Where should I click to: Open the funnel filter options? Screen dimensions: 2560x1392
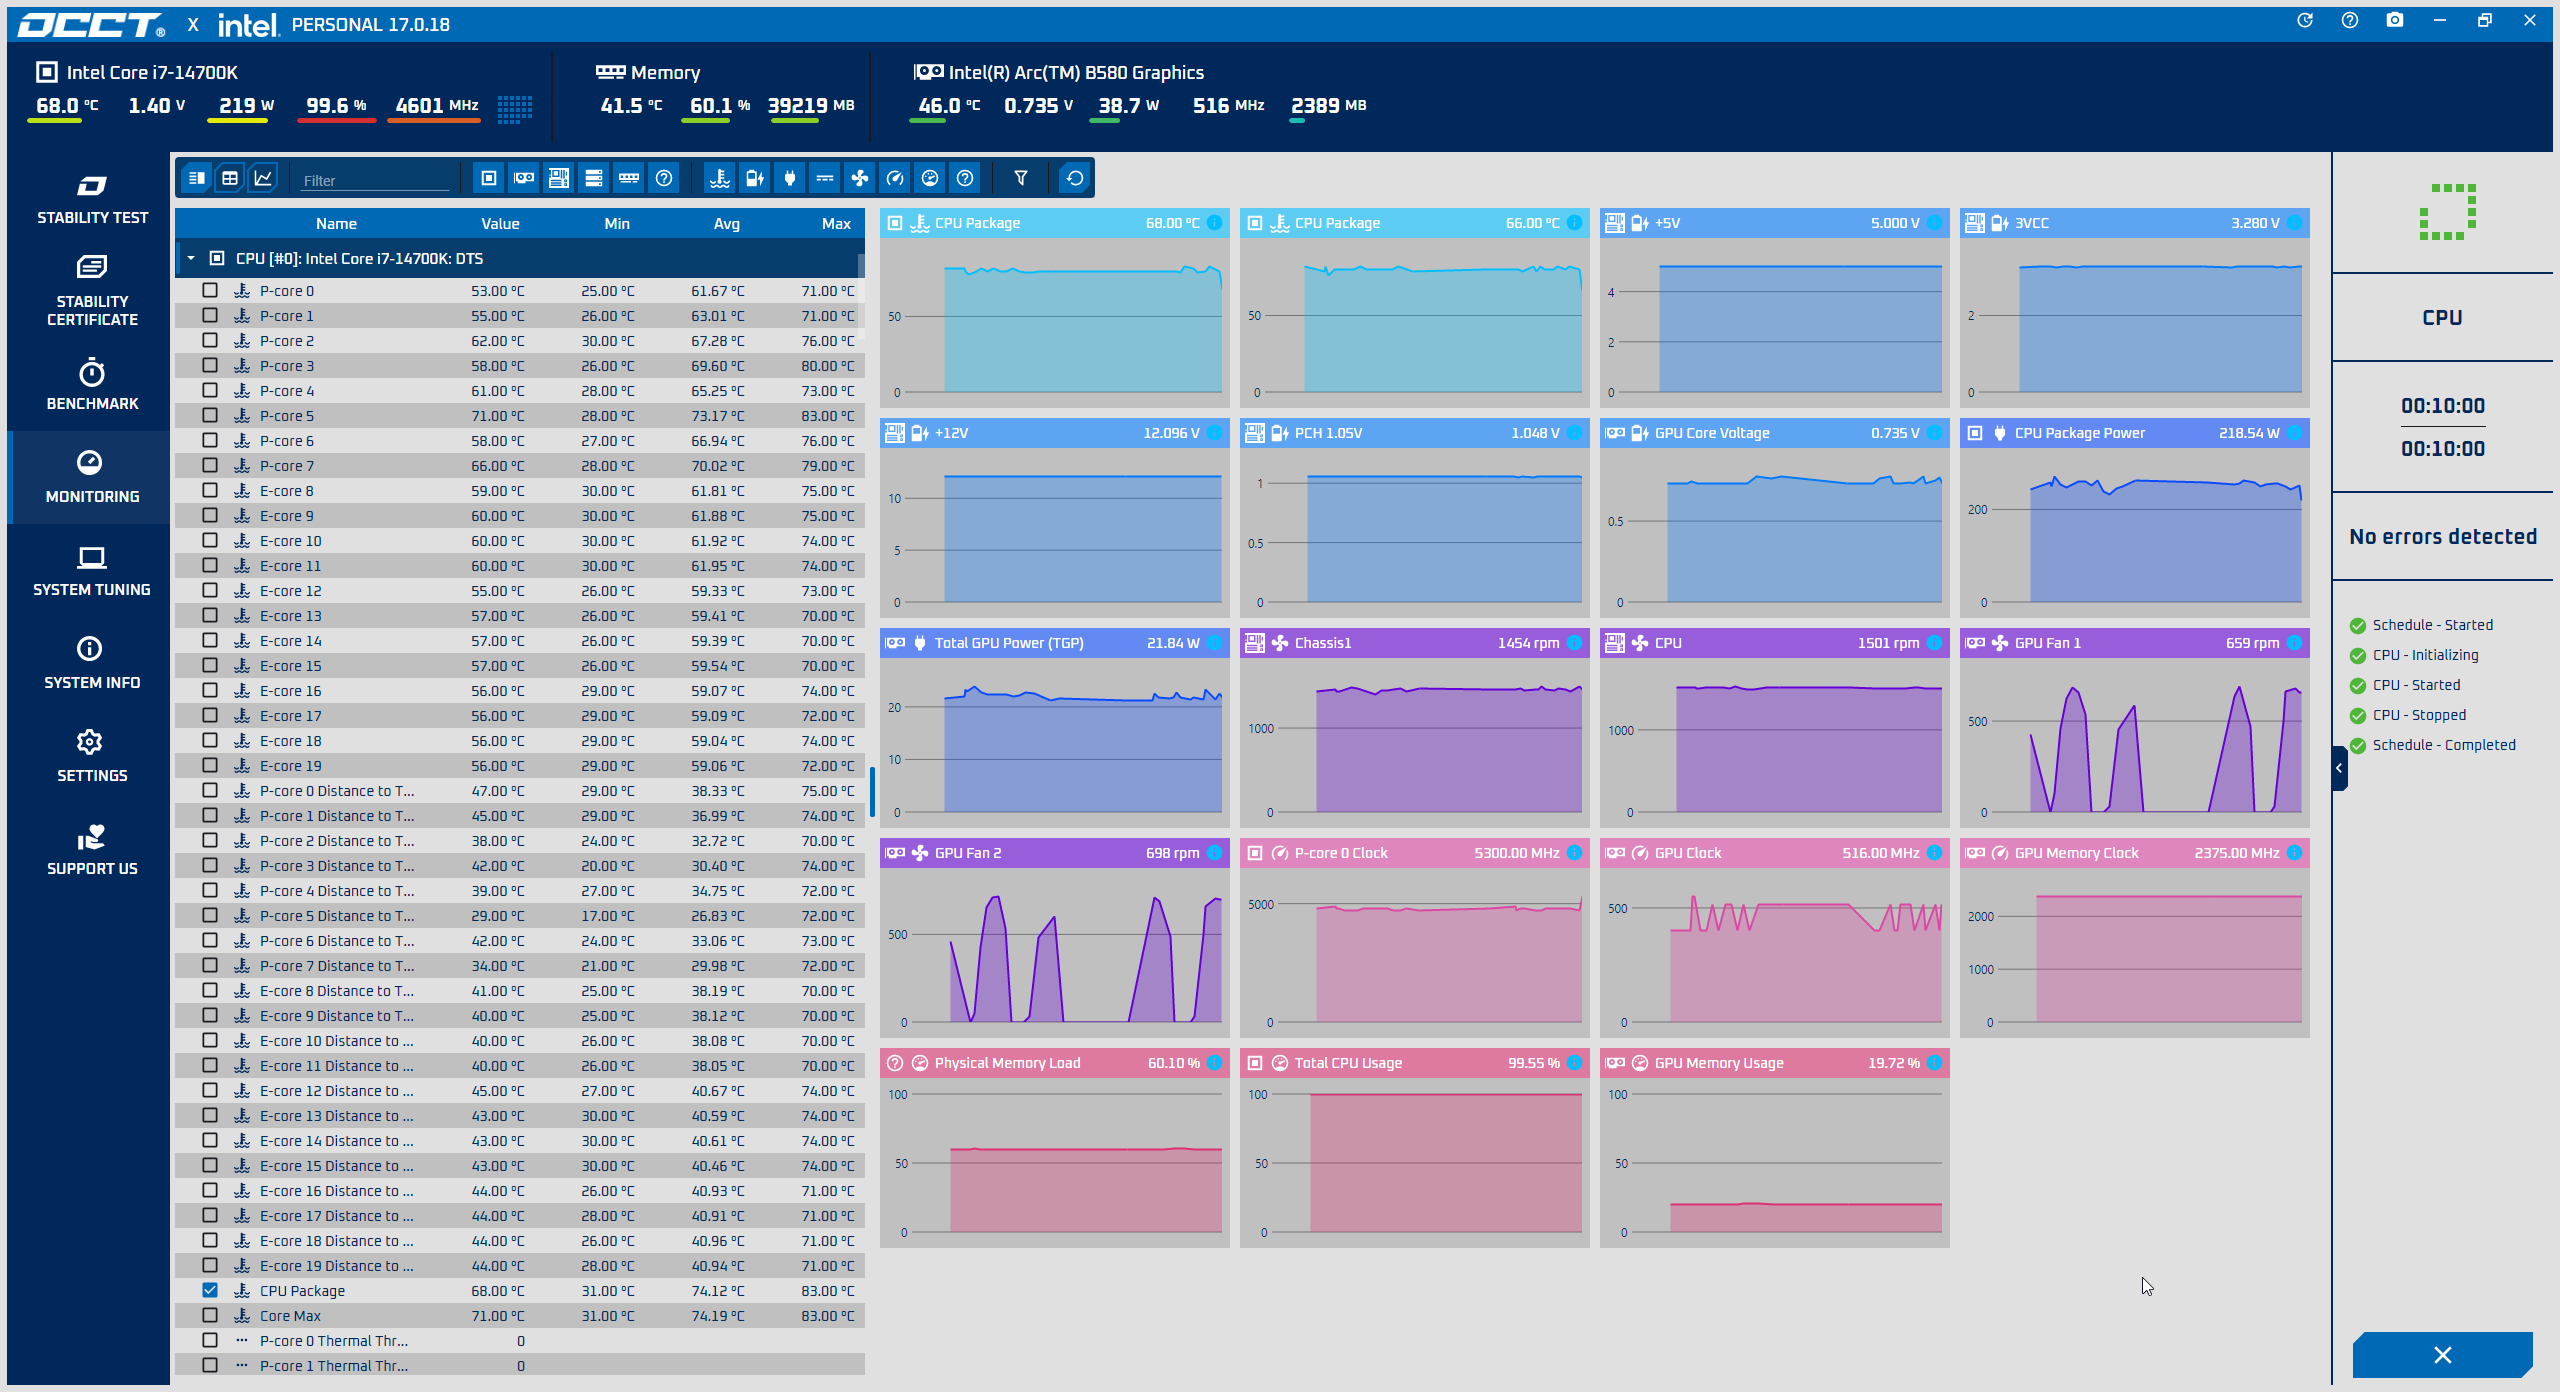click(x=1020, y=178)
